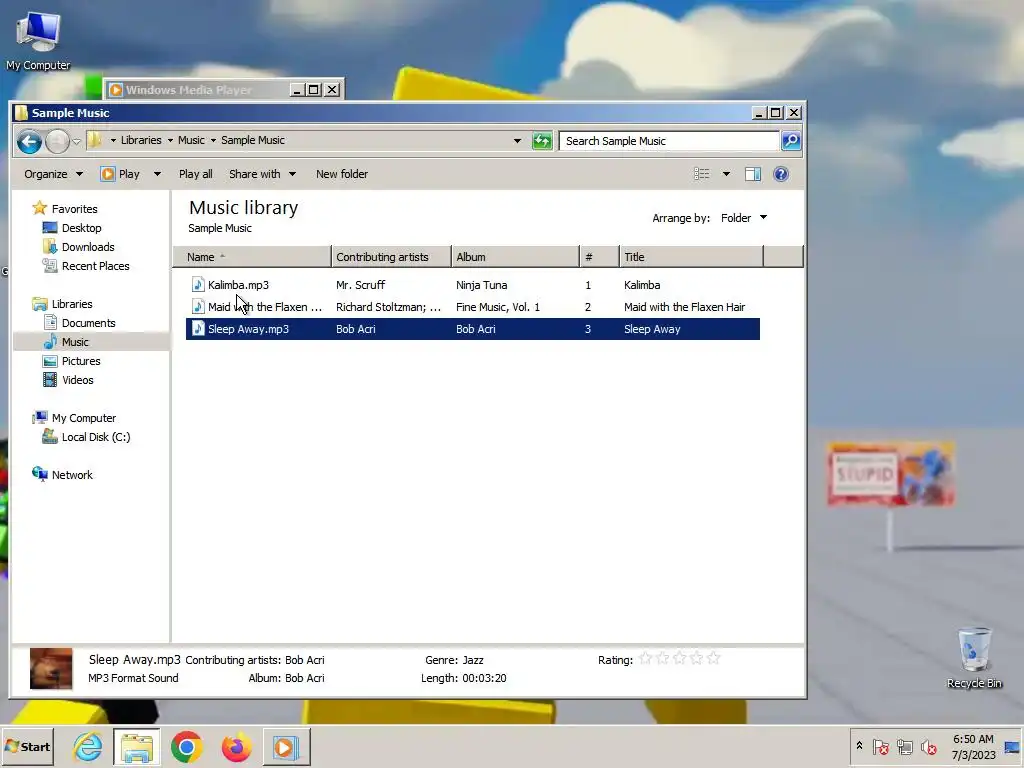1024x768 pixels.
Task: Open the Pictures library
Action: [x=81, y=360]
